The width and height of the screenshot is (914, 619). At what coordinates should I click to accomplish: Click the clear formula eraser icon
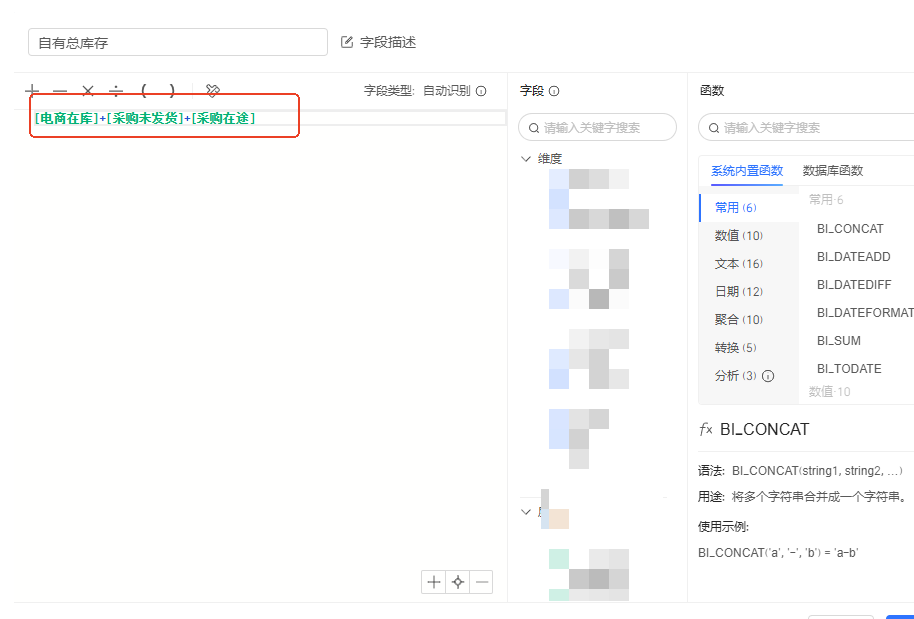[212, 90]
